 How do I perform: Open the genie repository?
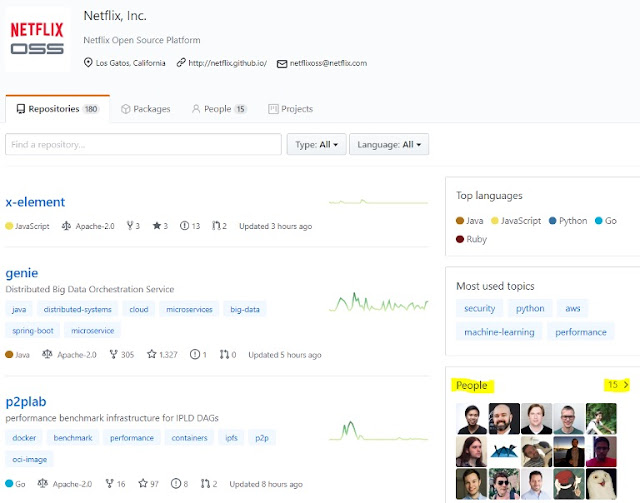[x=22, y=273]
